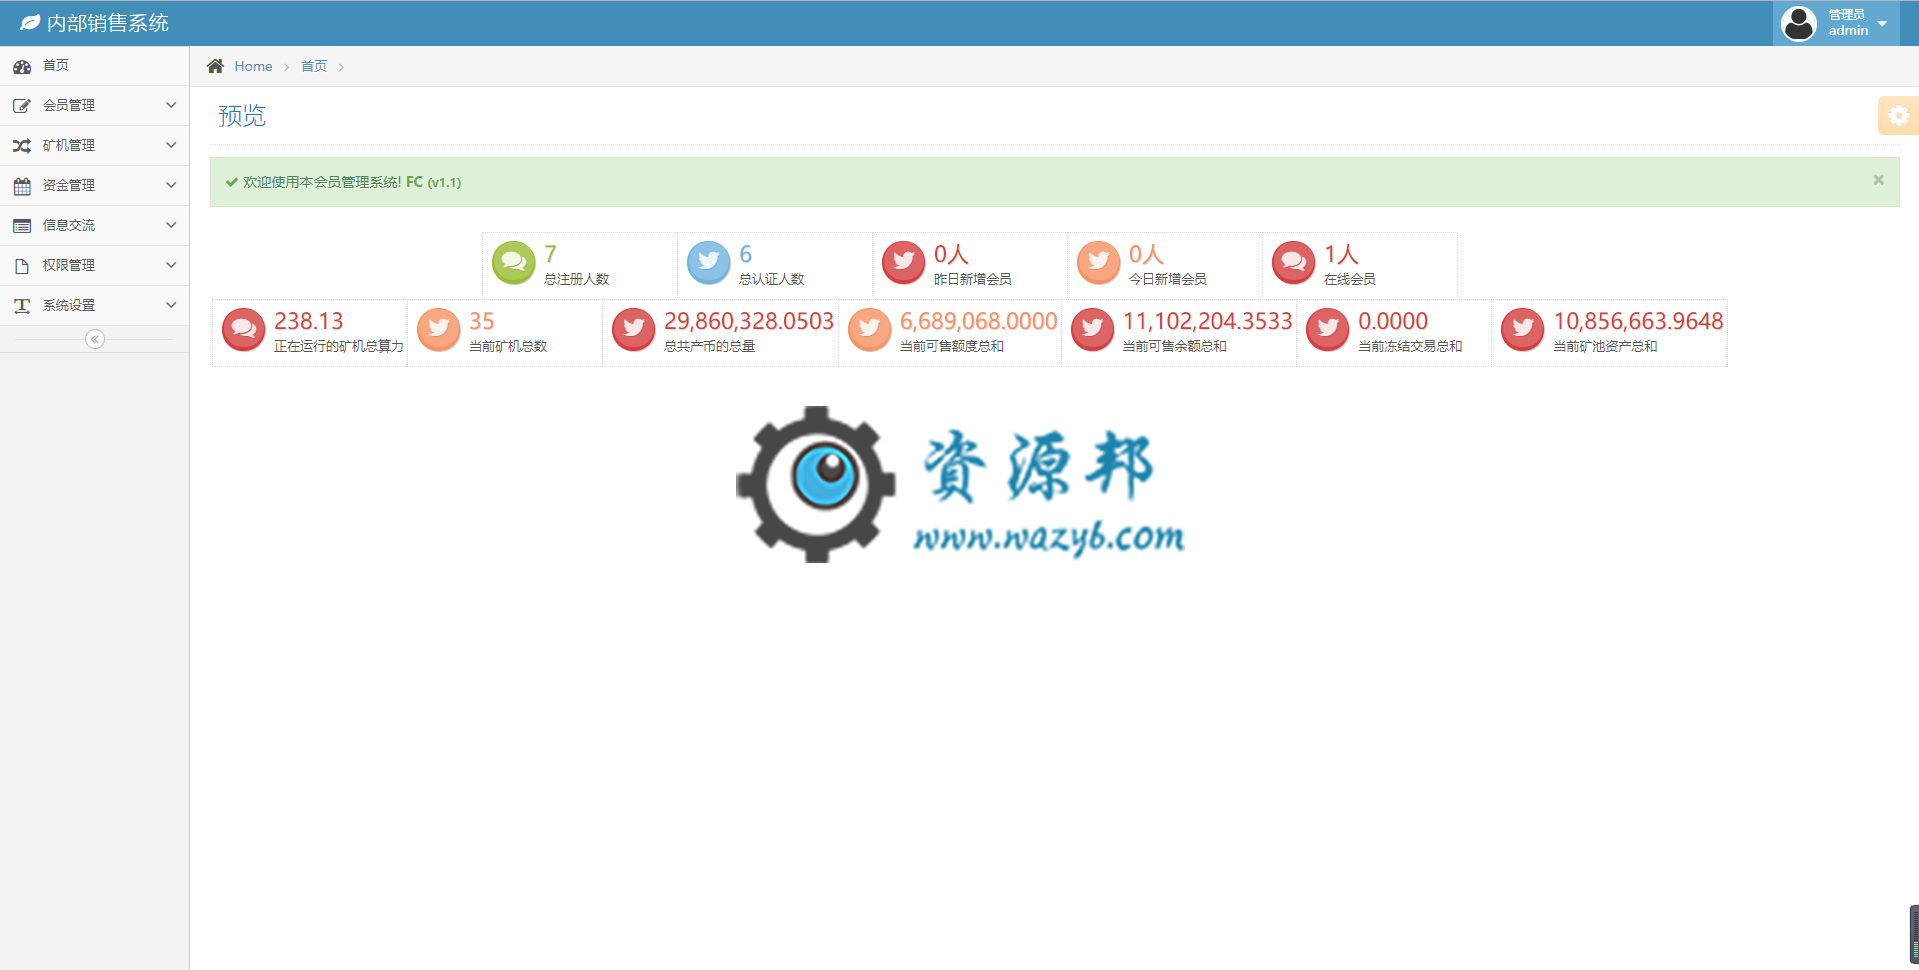
Task: Select 会员管理 menu item
Action: (94, 105)
